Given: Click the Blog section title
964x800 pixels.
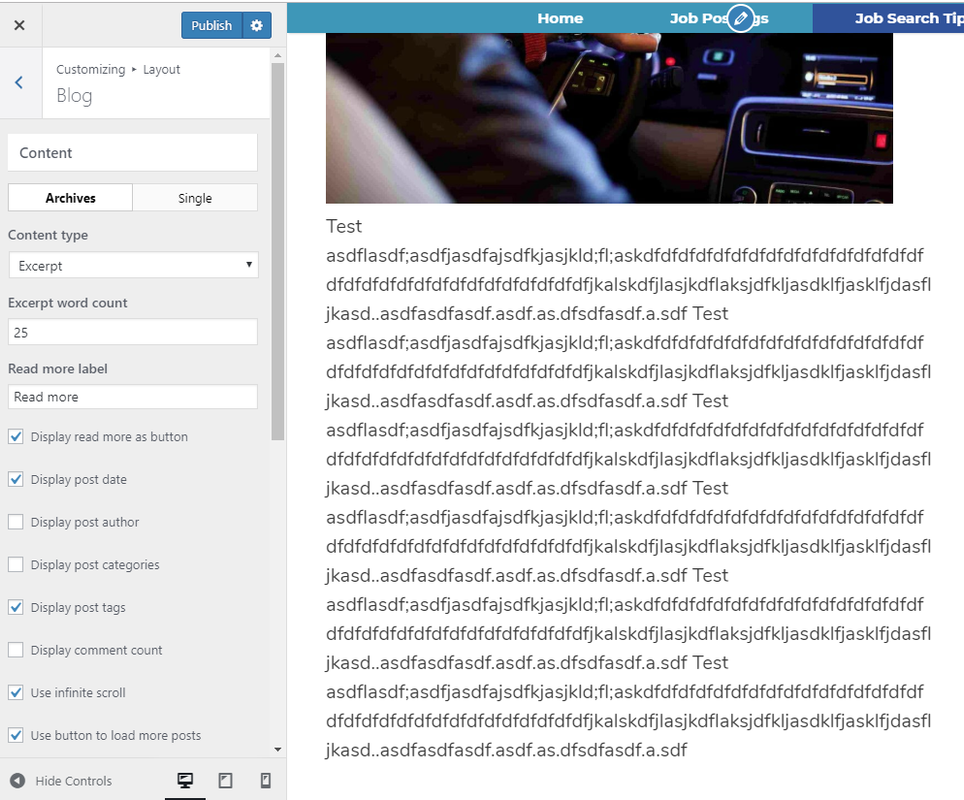Looking at the screenshot, I should tap(74, 96).
